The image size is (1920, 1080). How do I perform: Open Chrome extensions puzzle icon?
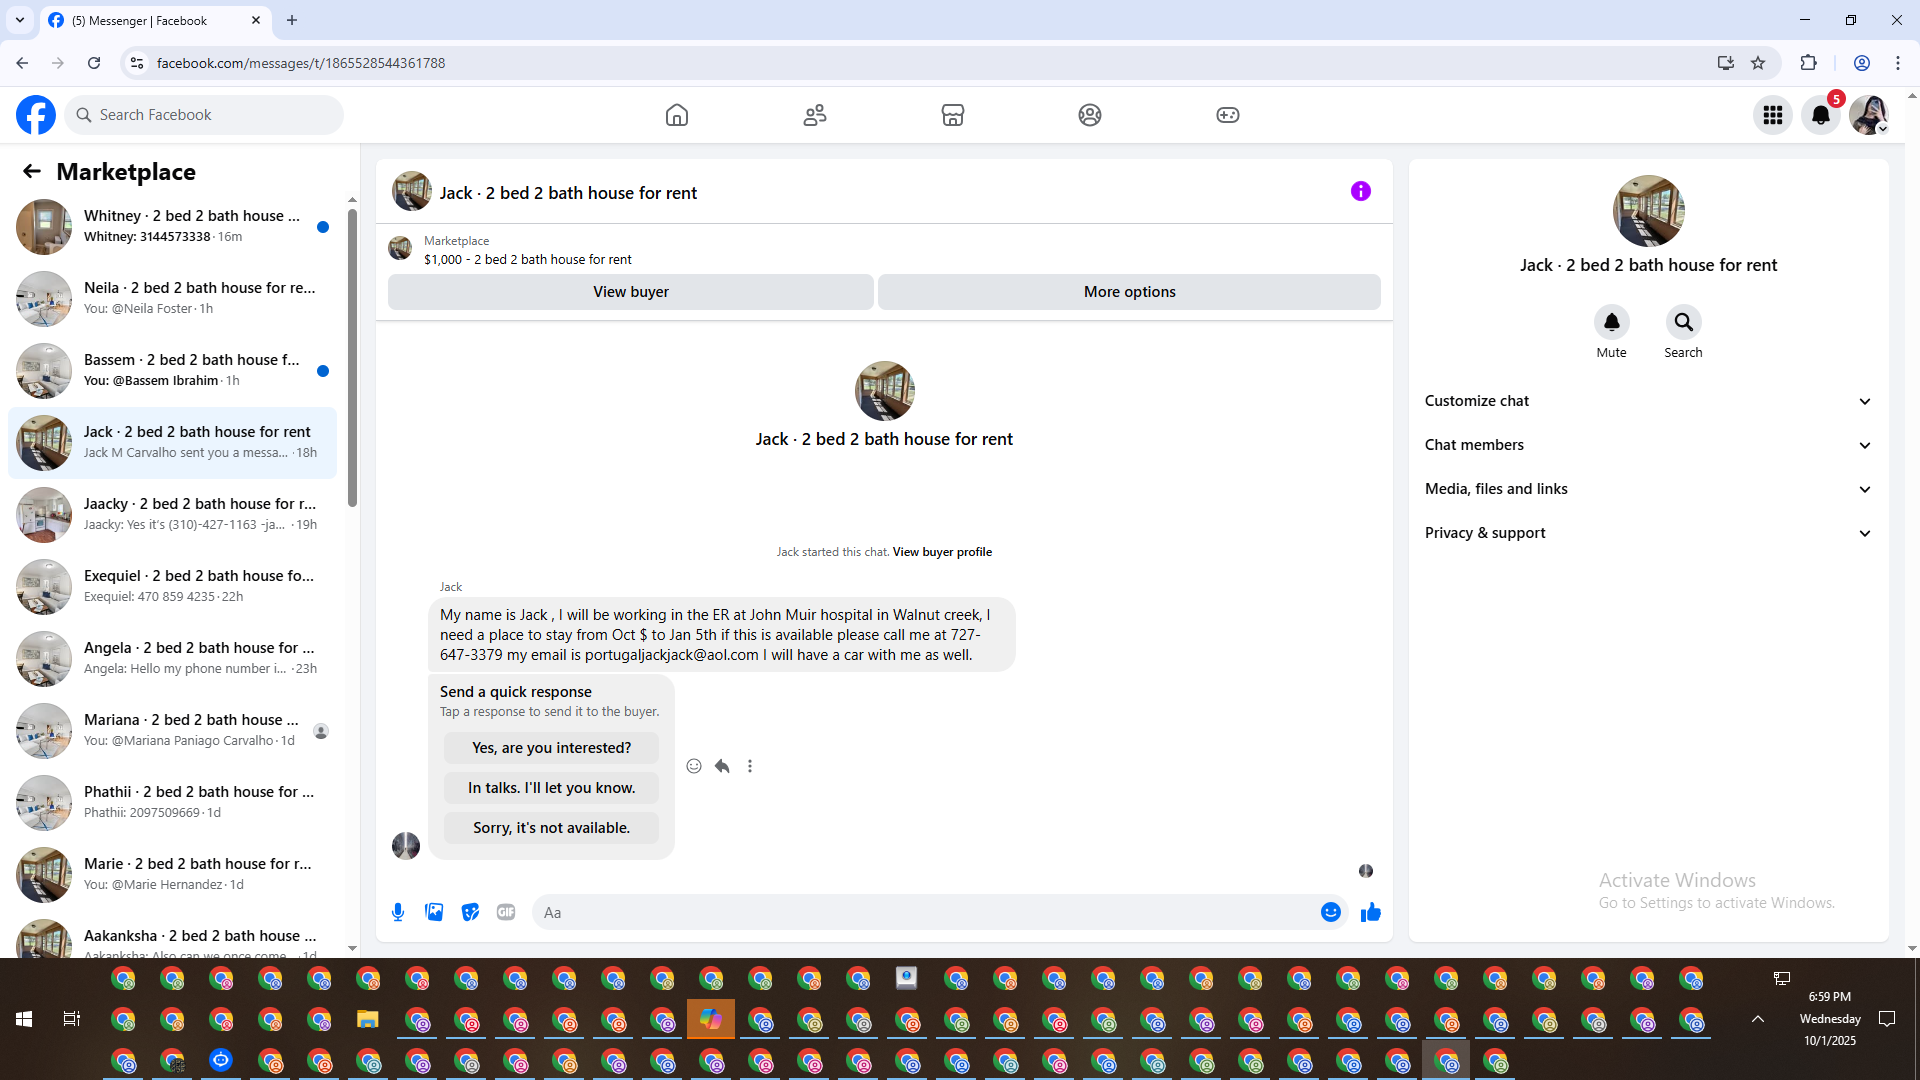pyautogui.click(x=1808, y=63)
